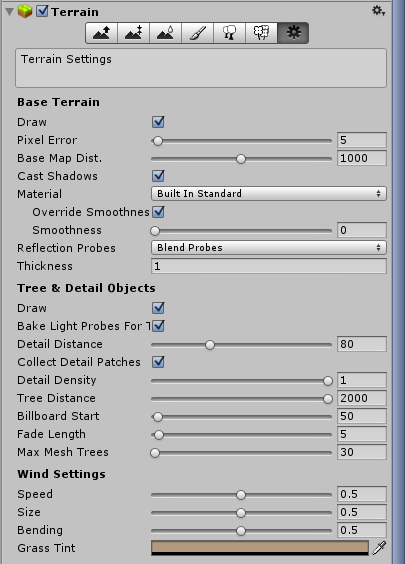
Task: Select the Paint Details tool
Action: tap(261, 33)
